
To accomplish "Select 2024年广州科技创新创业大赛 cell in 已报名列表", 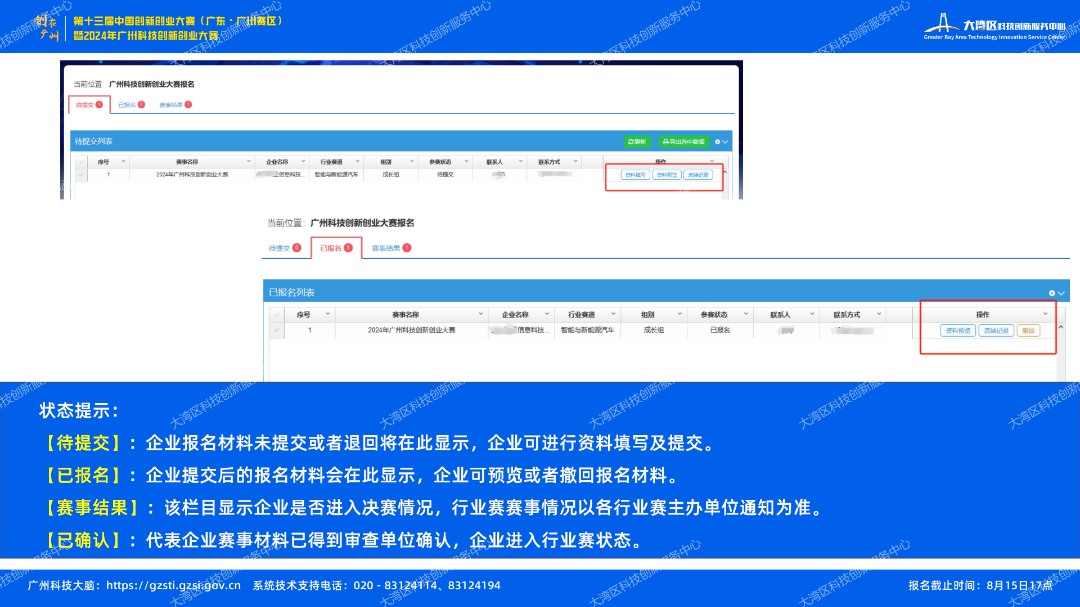I will [411, 331].
